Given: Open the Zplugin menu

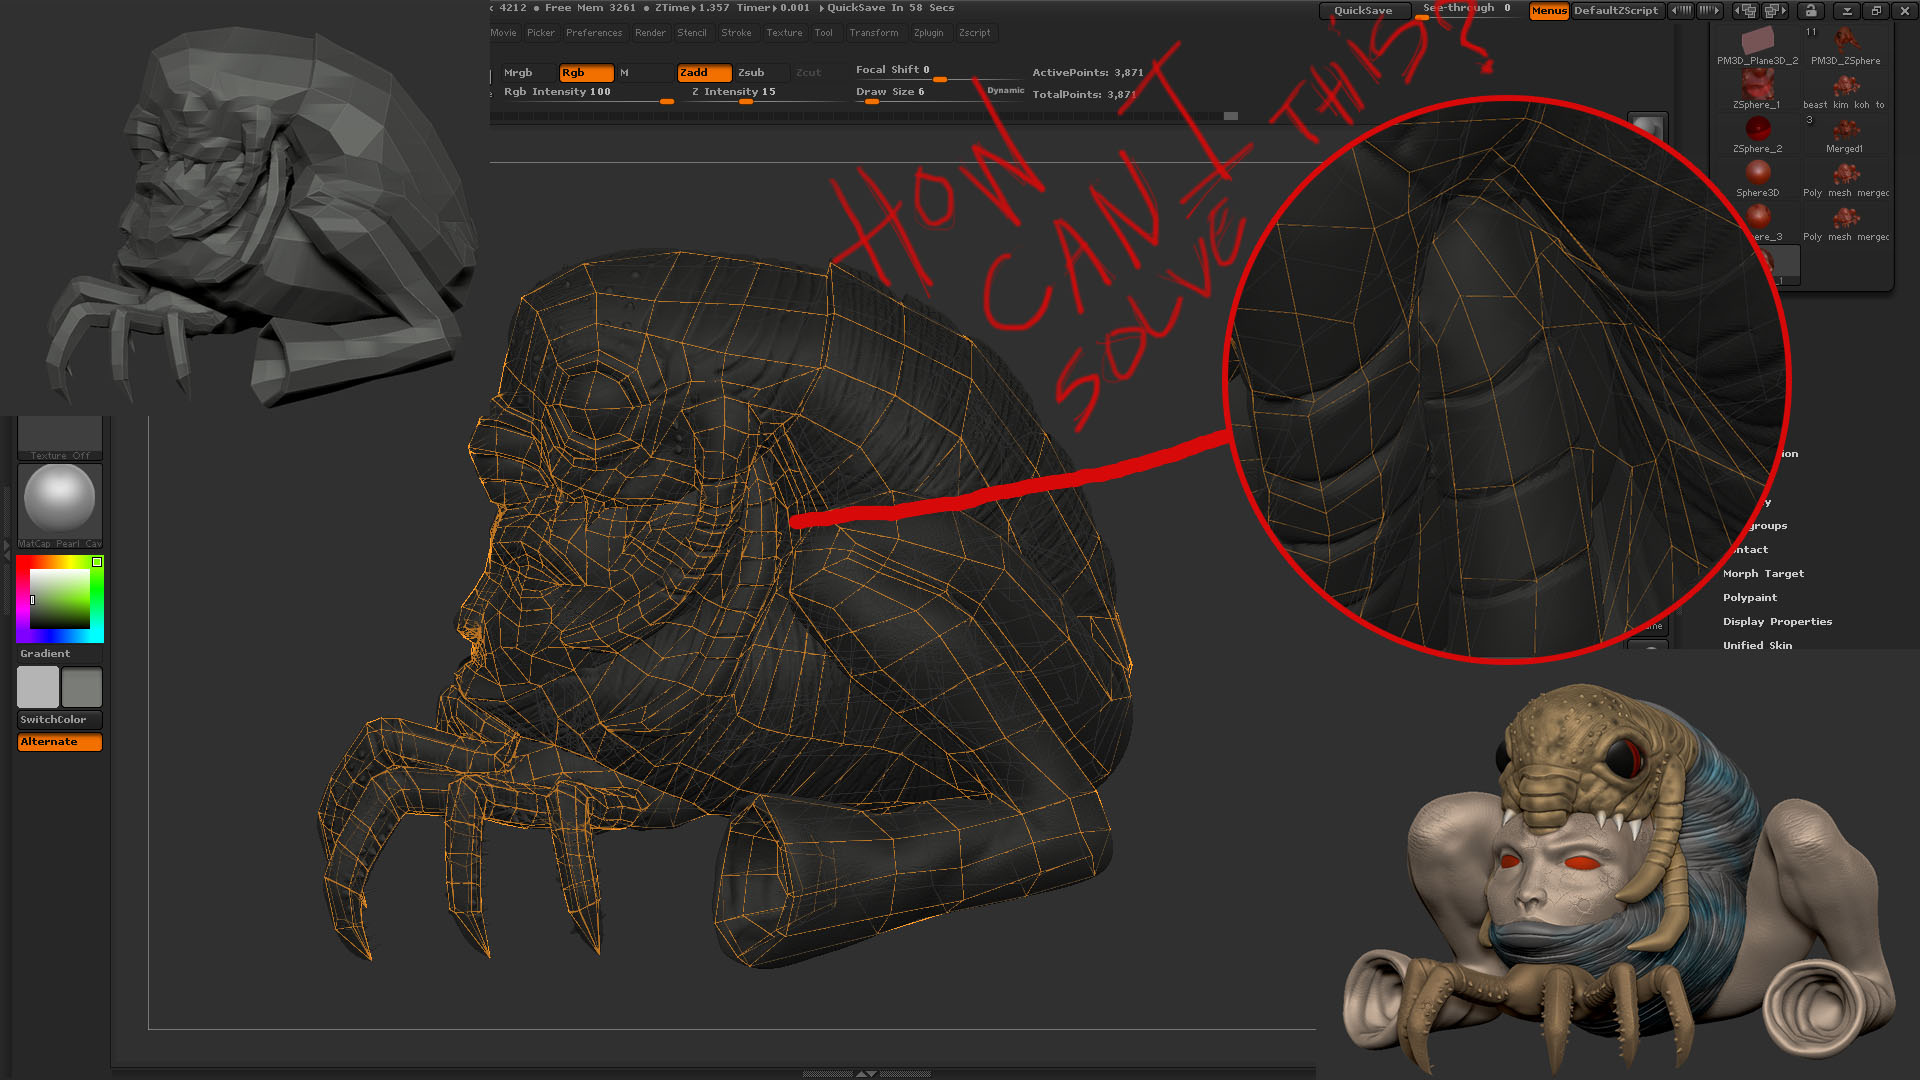Looking at the screenshot, I should tap(928, 33).
